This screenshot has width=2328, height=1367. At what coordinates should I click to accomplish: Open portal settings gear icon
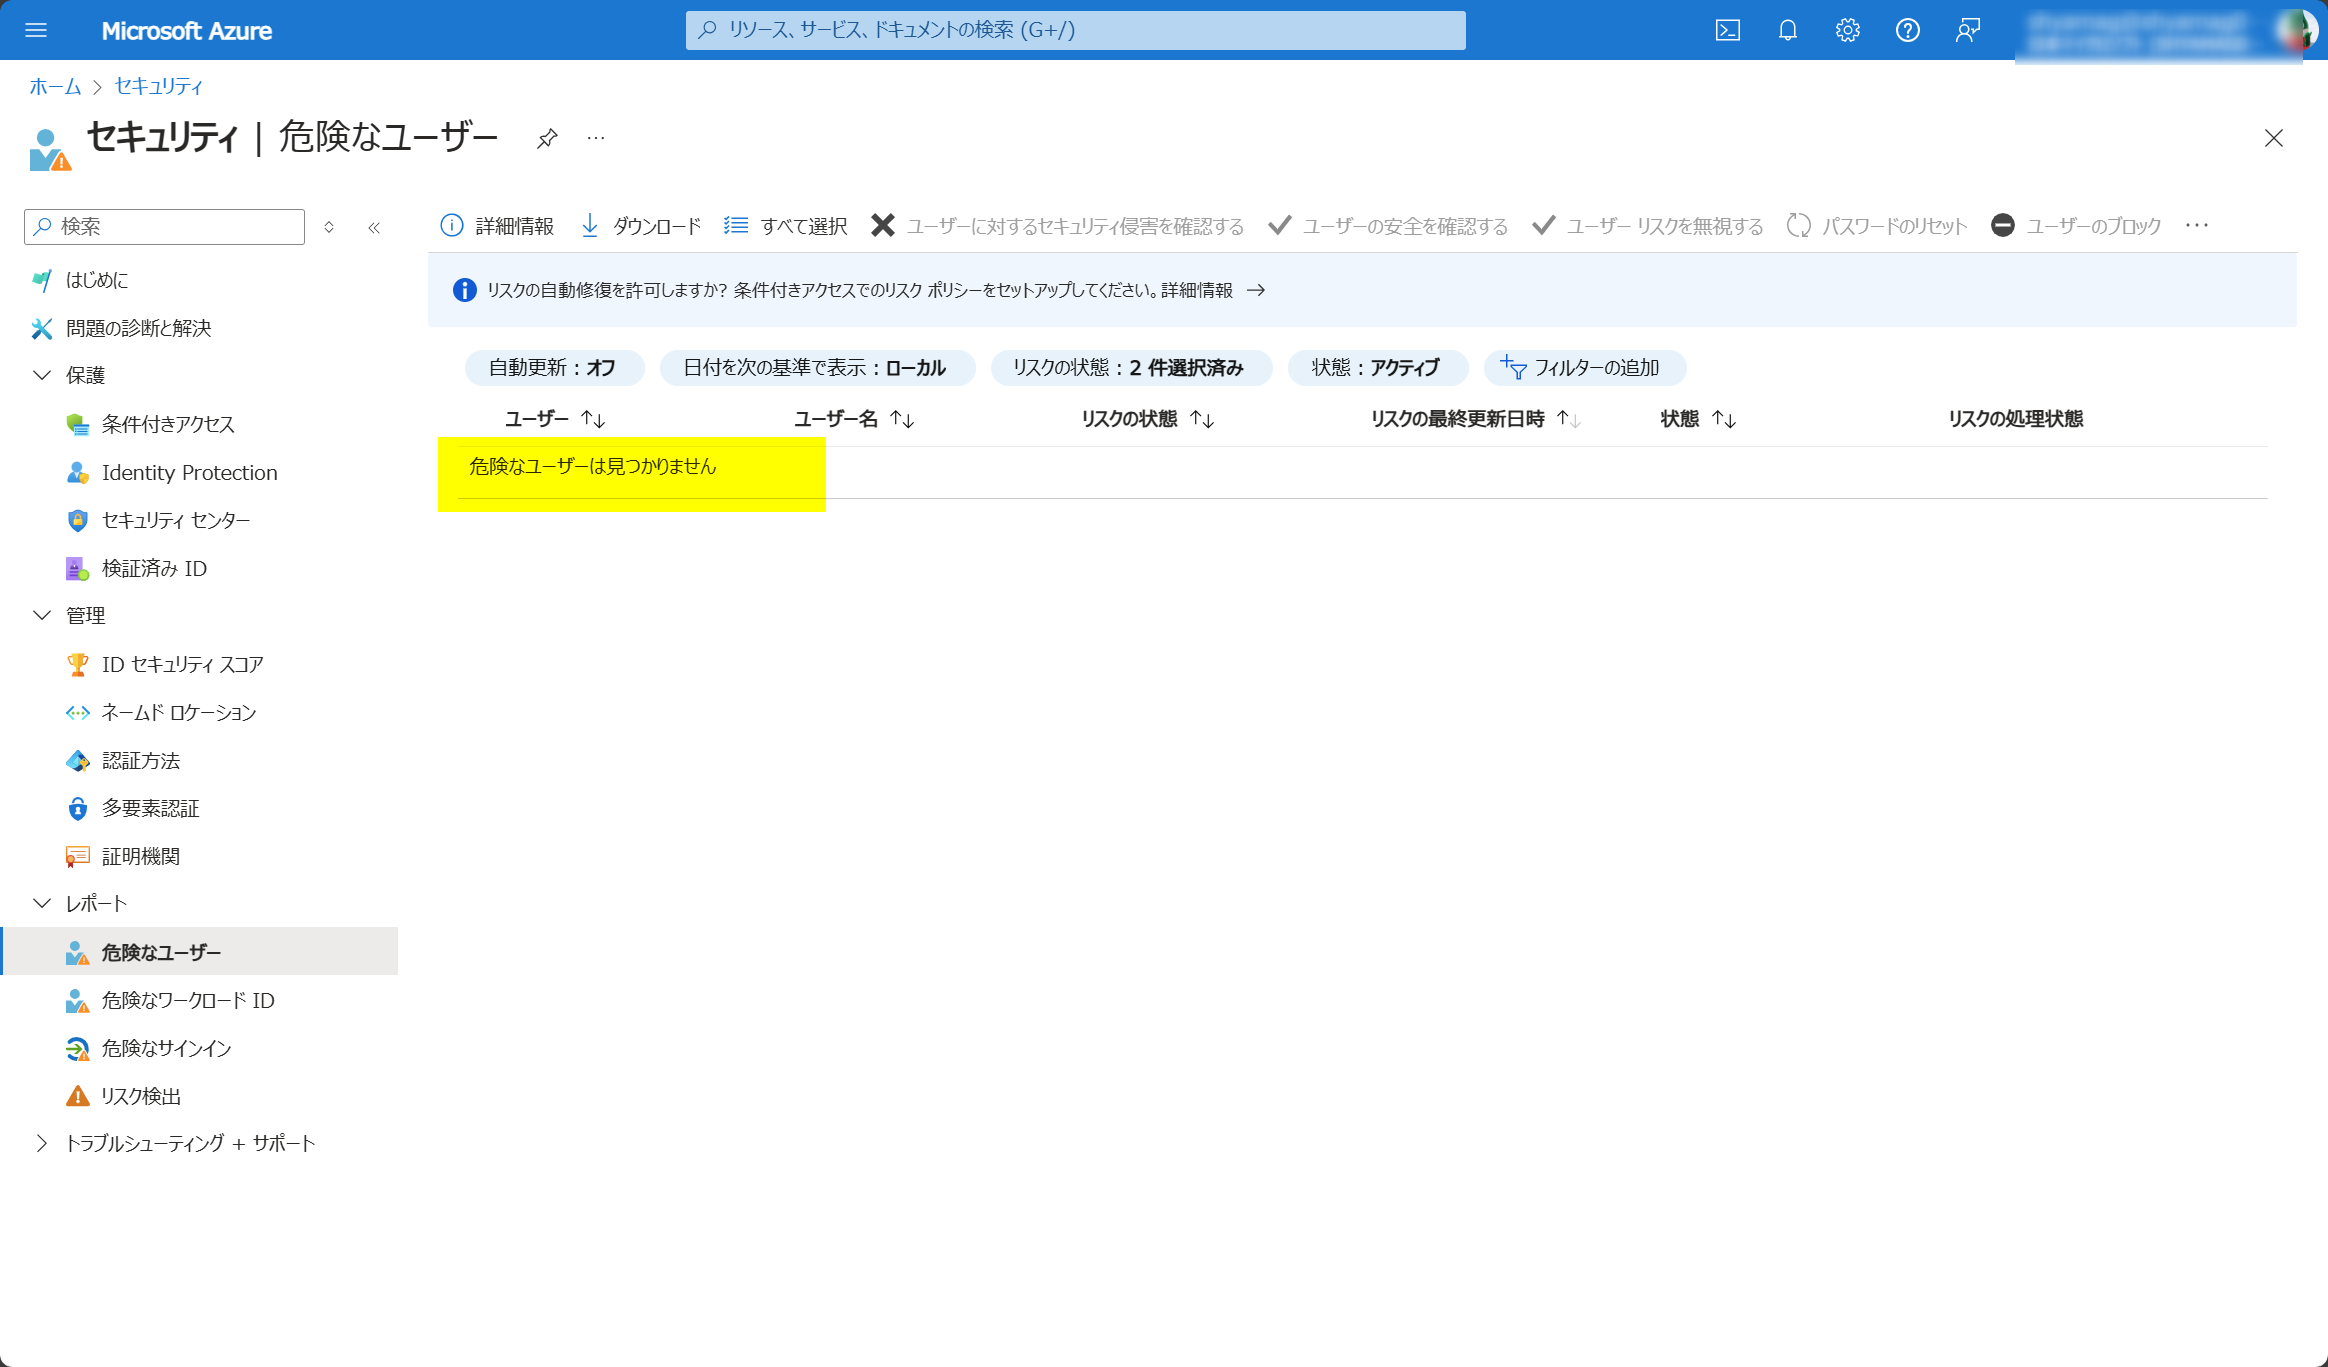pyautogui.click(x=1847, y=30)
